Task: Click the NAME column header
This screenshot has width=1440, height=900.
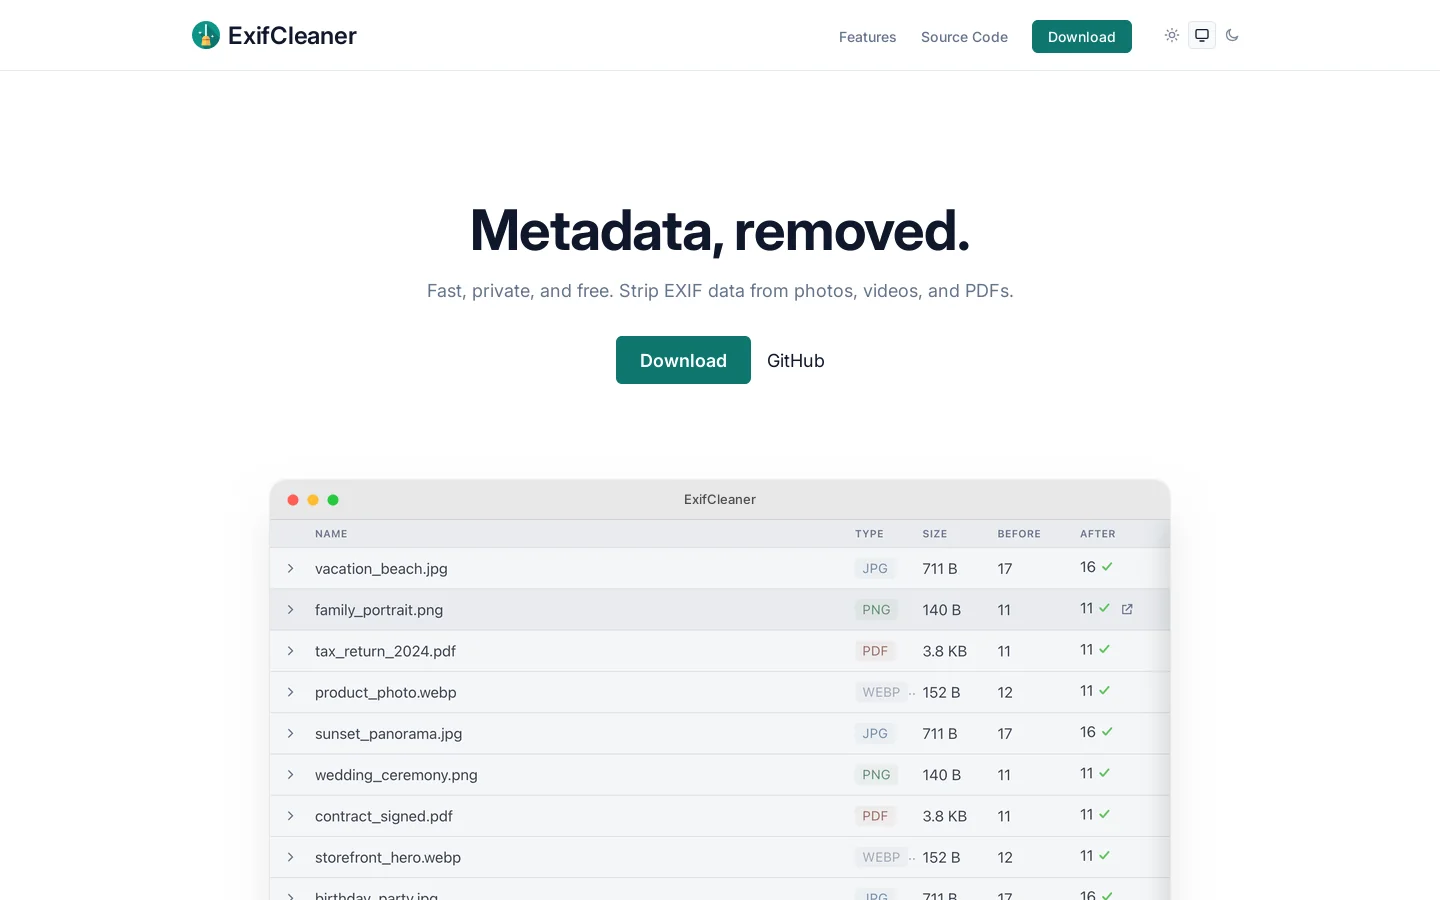Action: [331, 534]
